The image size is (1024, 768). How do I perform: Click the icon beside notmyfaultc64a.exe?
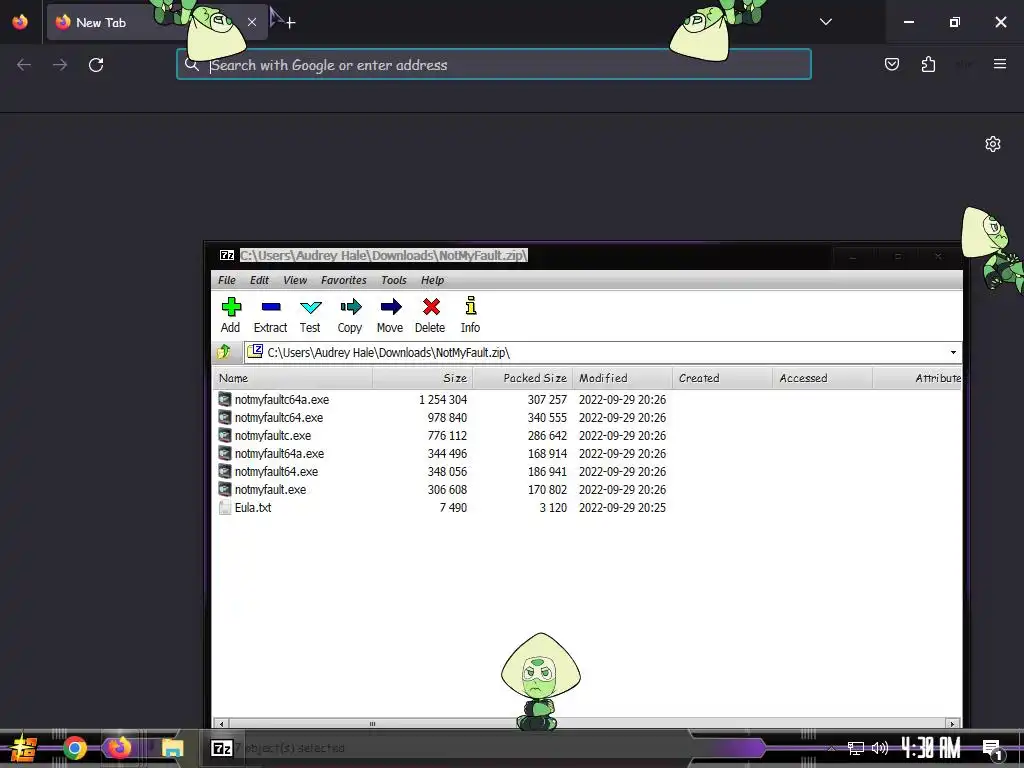click(225, 400)
